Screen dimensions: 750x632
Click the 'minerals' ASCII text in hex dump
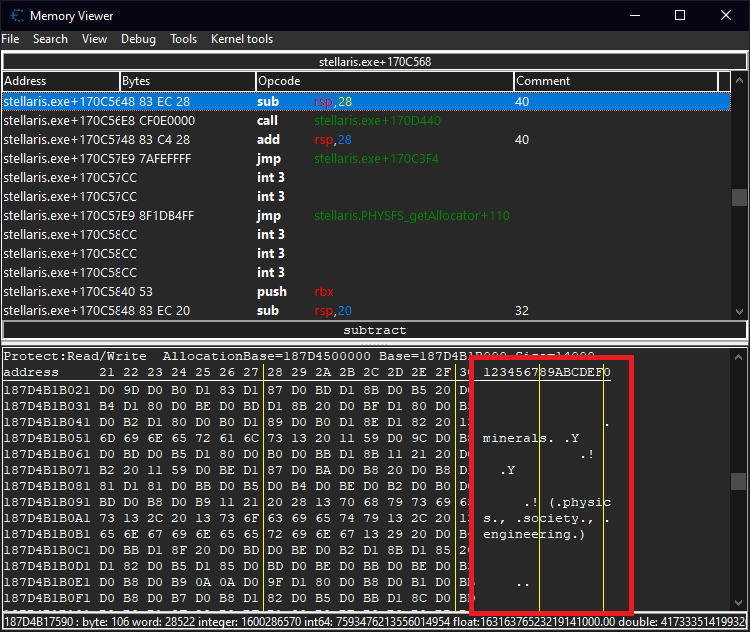point(514,438)
